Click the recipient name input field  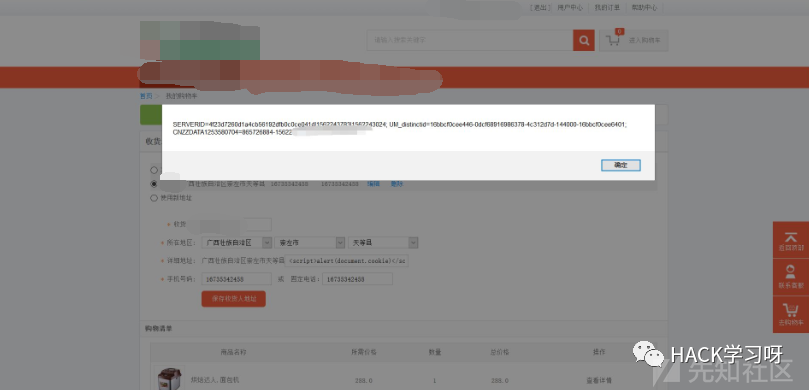(x=236, y=224)
